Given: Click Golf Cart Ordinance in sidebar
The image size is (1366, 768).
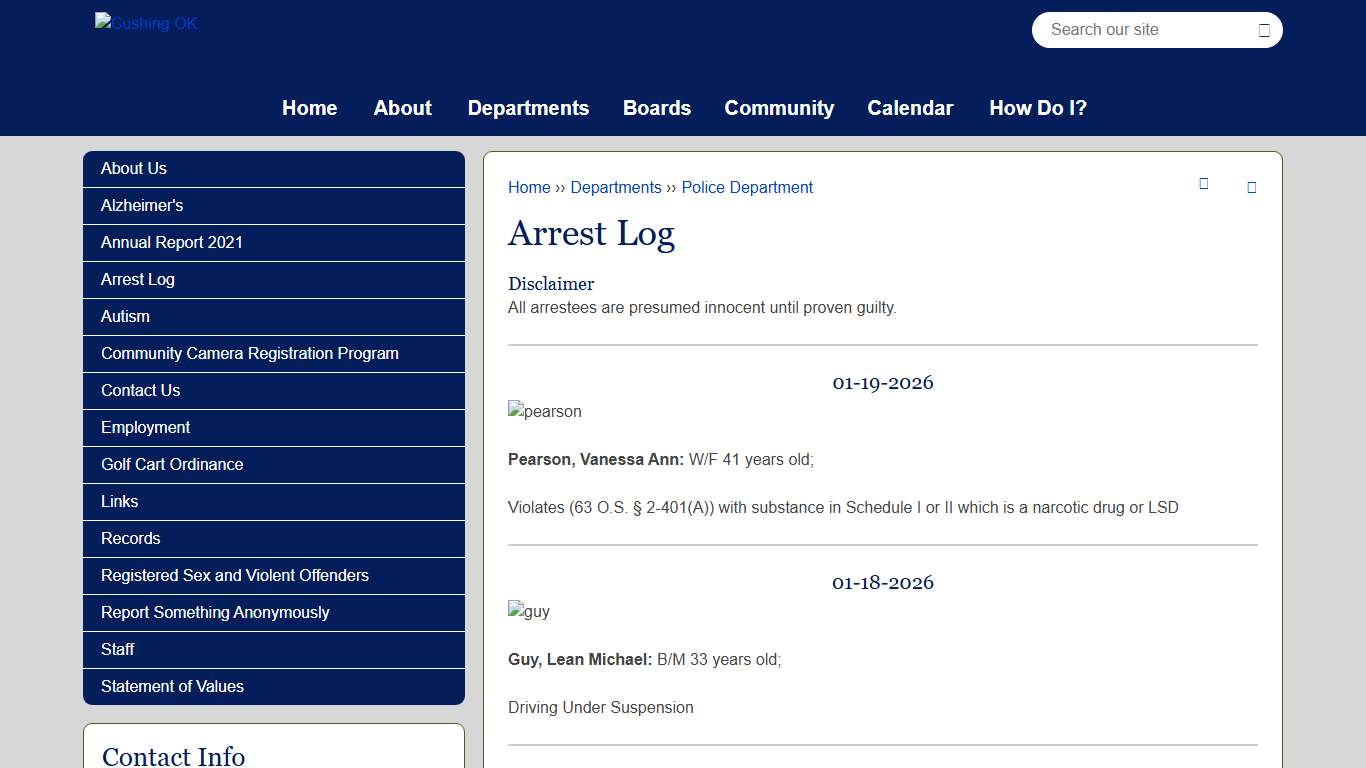Looking at the screenshot, I should (171, 464).
